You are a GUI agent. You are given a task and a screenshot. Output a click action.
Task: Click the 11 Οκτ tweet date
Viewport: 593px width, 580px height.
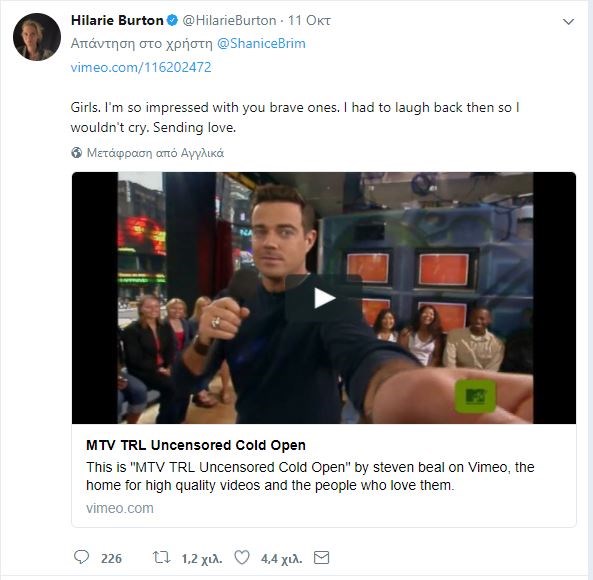click(x=309, y=20)
